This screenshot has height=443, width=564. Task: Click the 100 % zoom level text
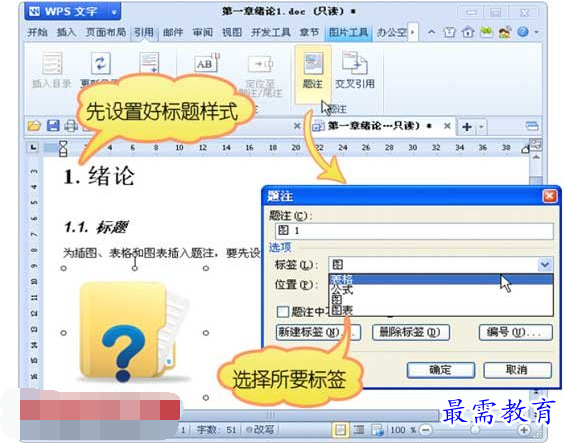pos(403,430)
